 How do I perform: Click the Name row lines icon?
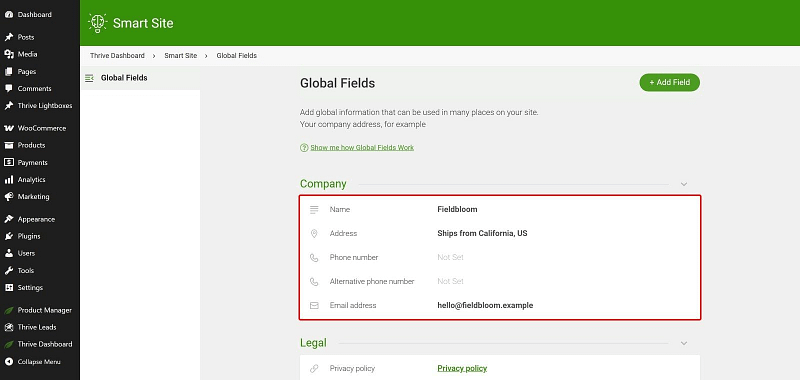314,210
